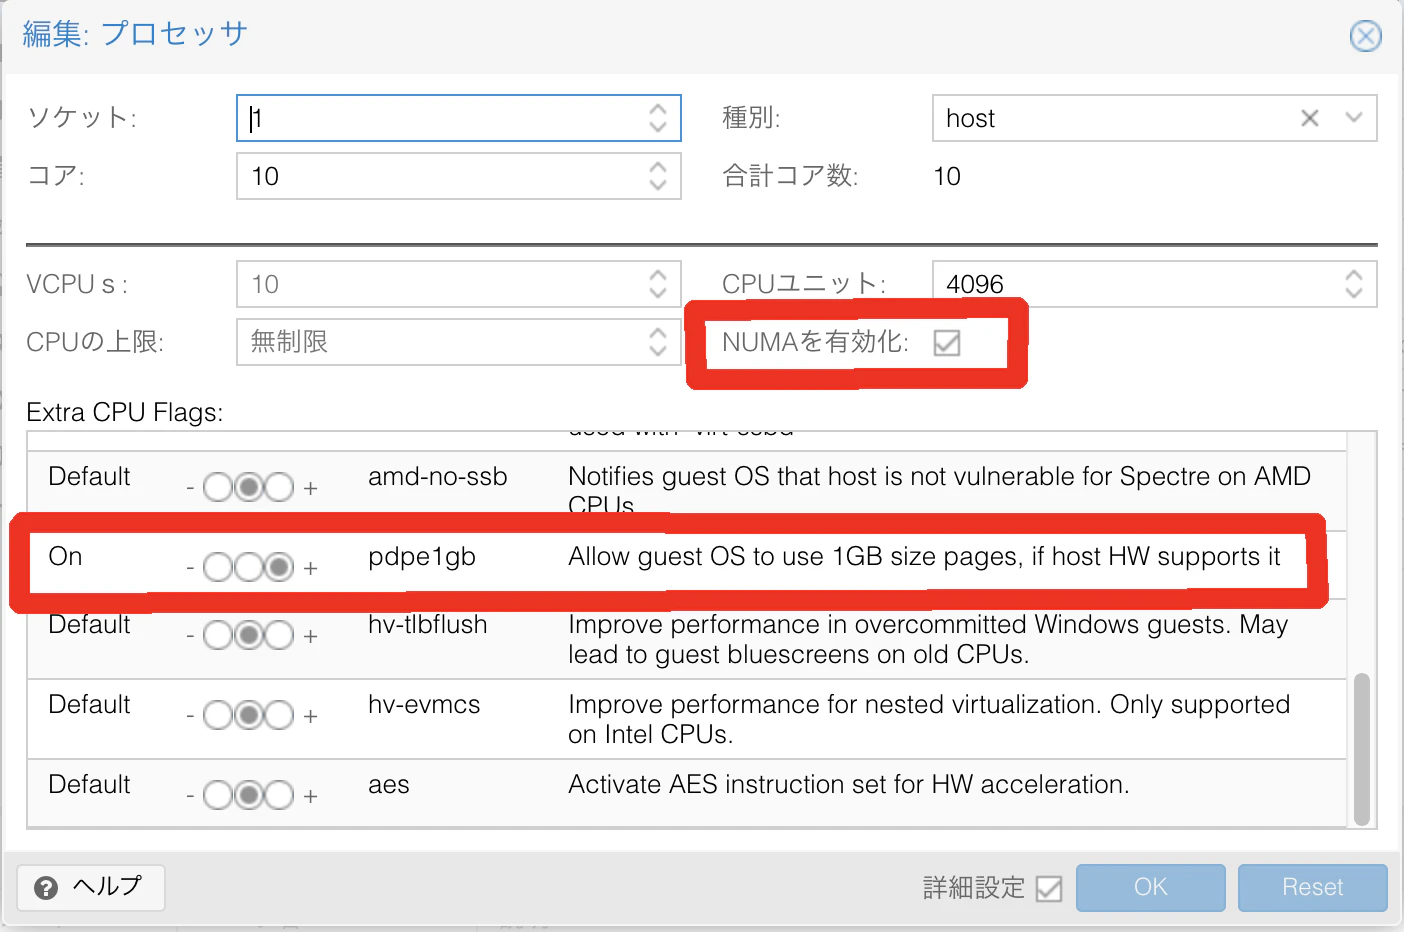
Task: Open the ヘルプ help button
Action: [91, 887]
